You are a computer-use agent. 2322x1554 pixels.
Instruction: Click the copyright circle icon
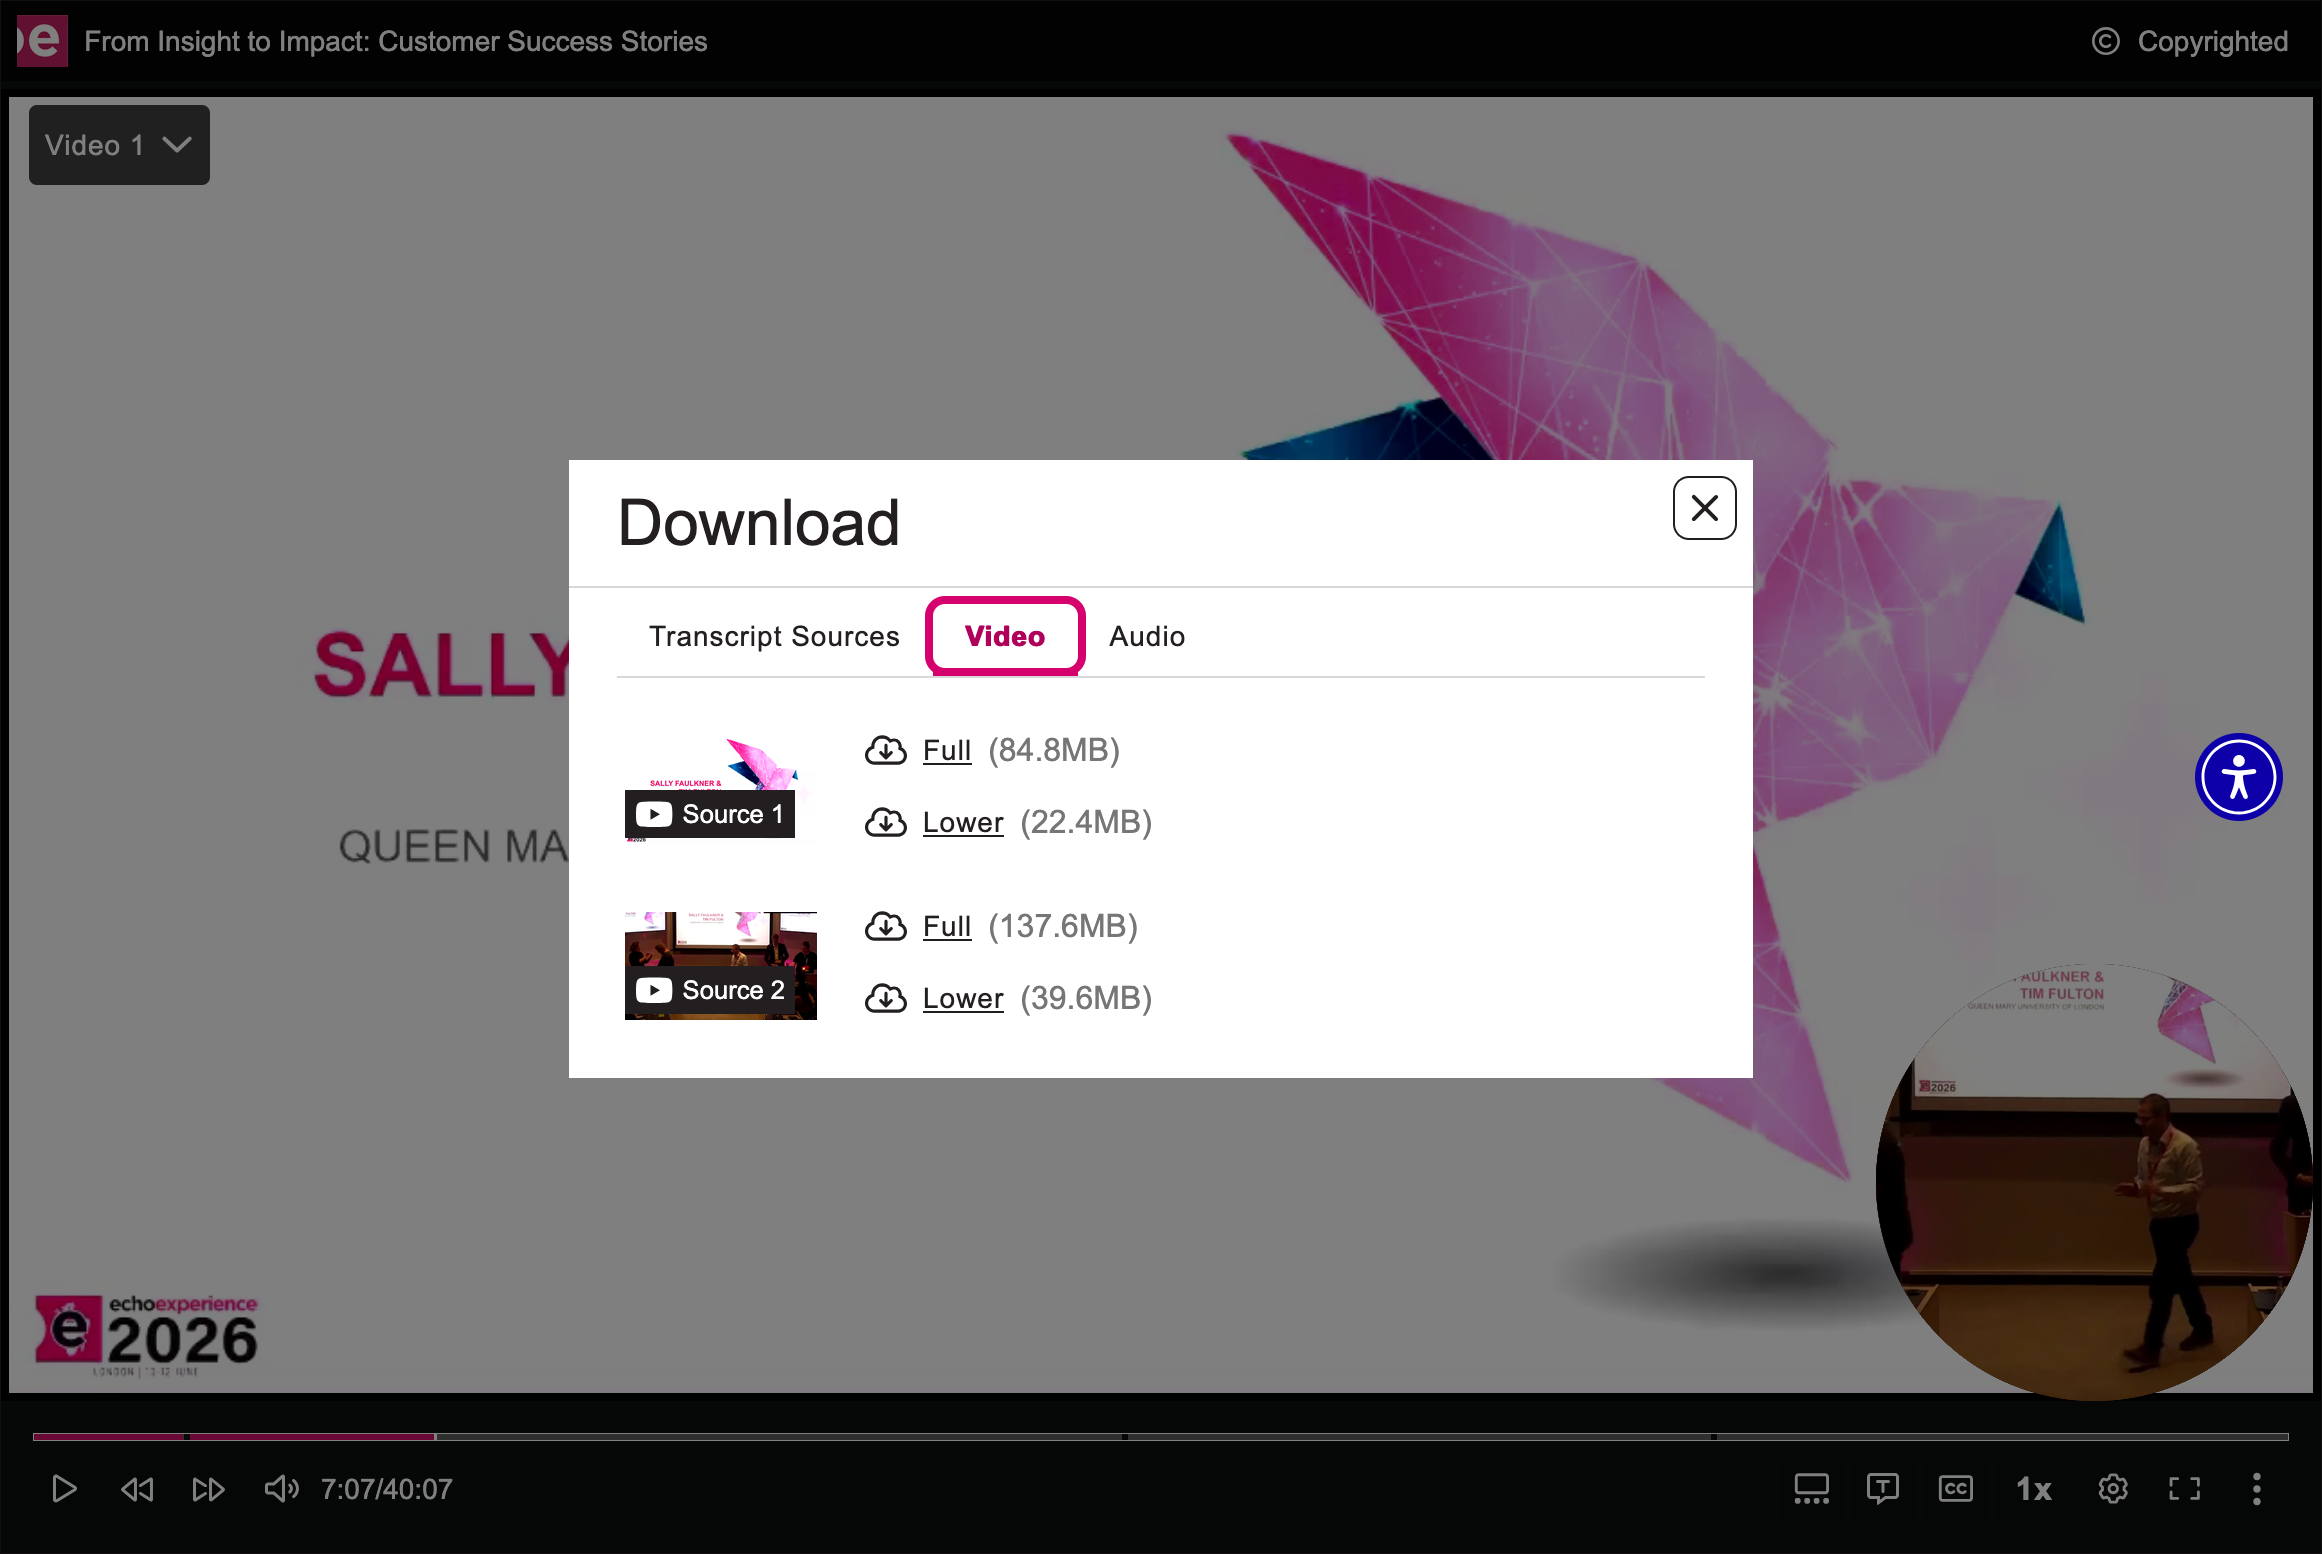[2105, 41]
